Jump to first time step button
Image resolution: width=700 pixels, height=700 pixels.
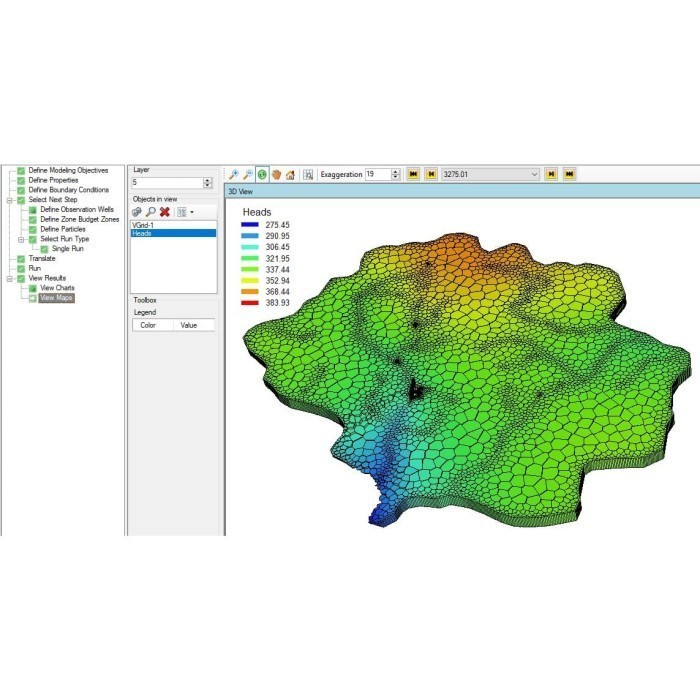click(x=412, y=174)
